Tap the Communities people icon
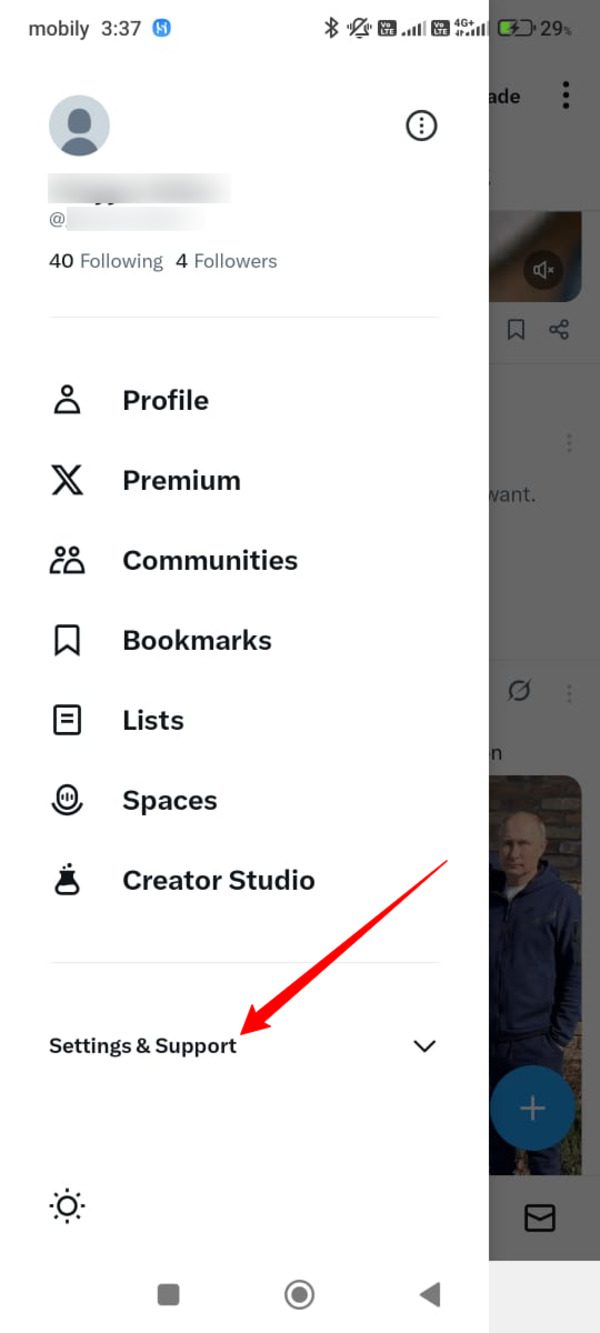This screenshot has width=600, height=1333. (x=67, y=560)
